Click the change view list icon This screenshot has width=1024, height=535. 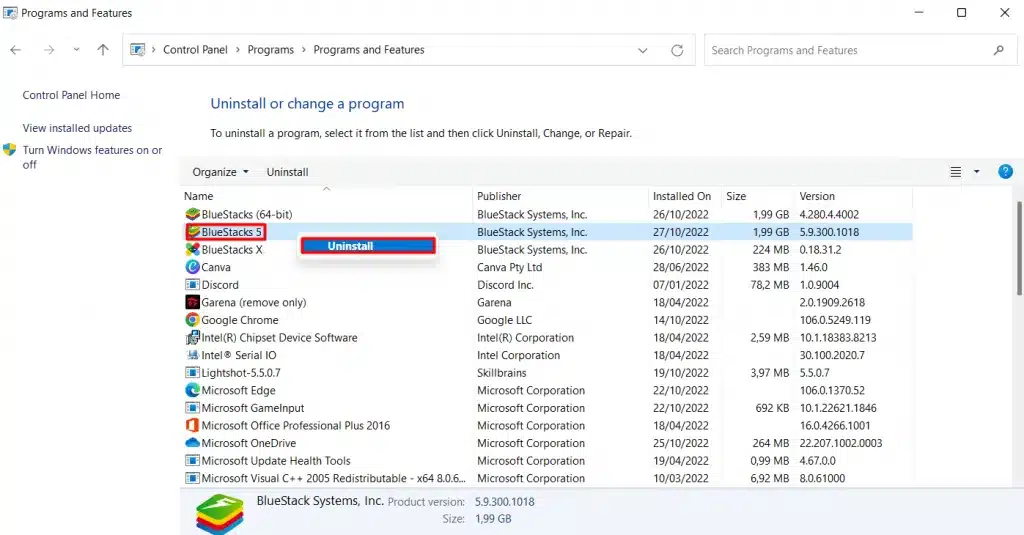click(955, 172)
